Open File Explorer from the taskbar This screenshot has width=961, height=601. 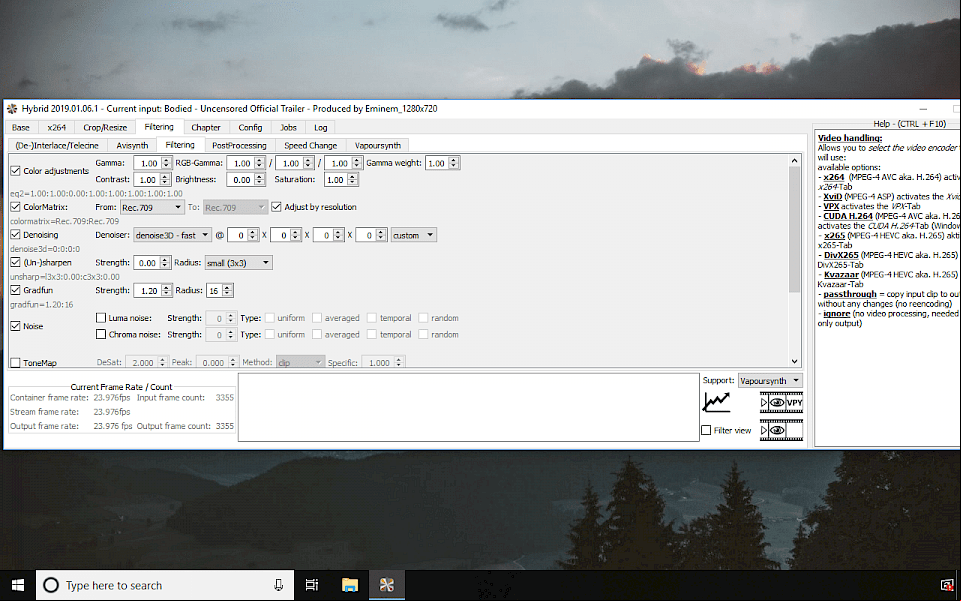[x=349, y=585]
